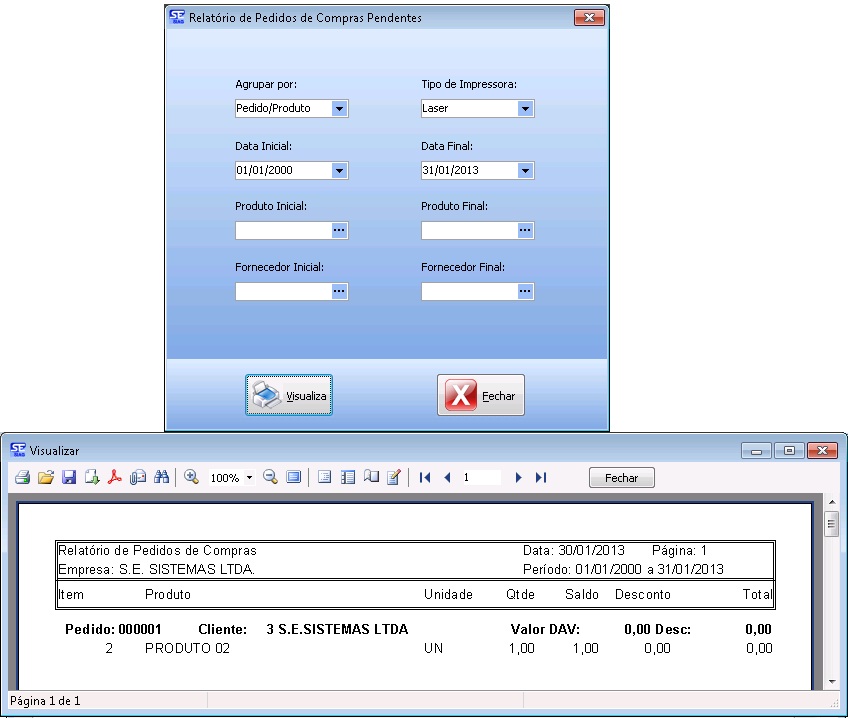Open the Tipo de Impressora dropdown
848x718 pixels.
pos(525,109)
